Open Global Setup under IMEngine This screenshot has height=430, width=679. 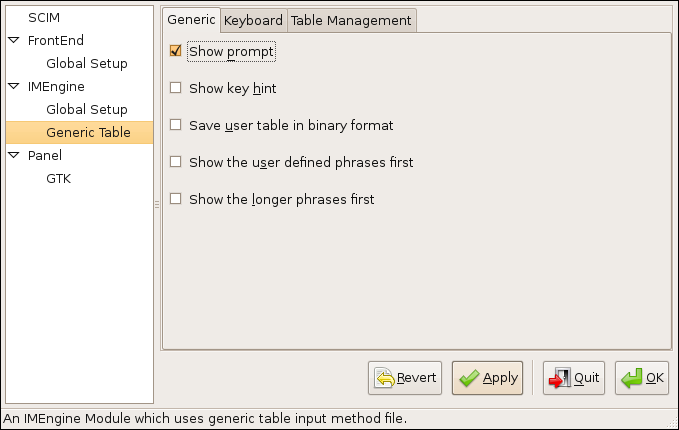pos(87,110)
